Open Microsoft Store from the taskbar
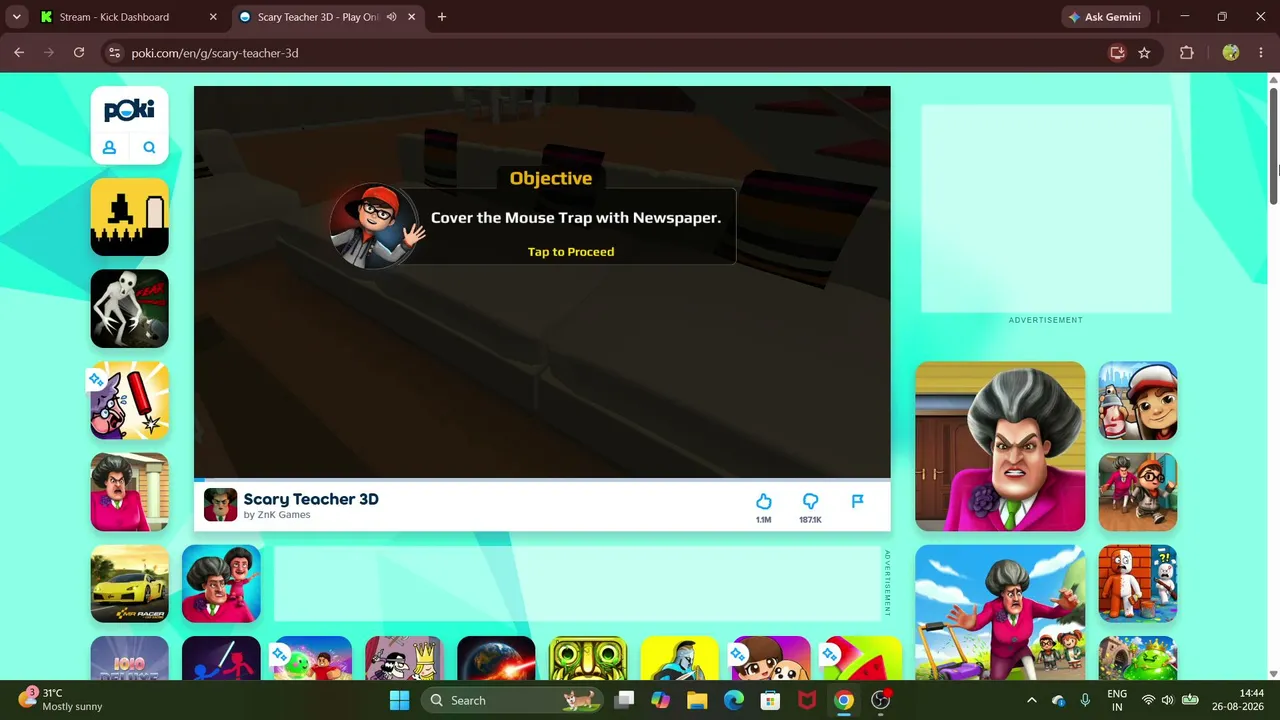 (x=770, y=700)
